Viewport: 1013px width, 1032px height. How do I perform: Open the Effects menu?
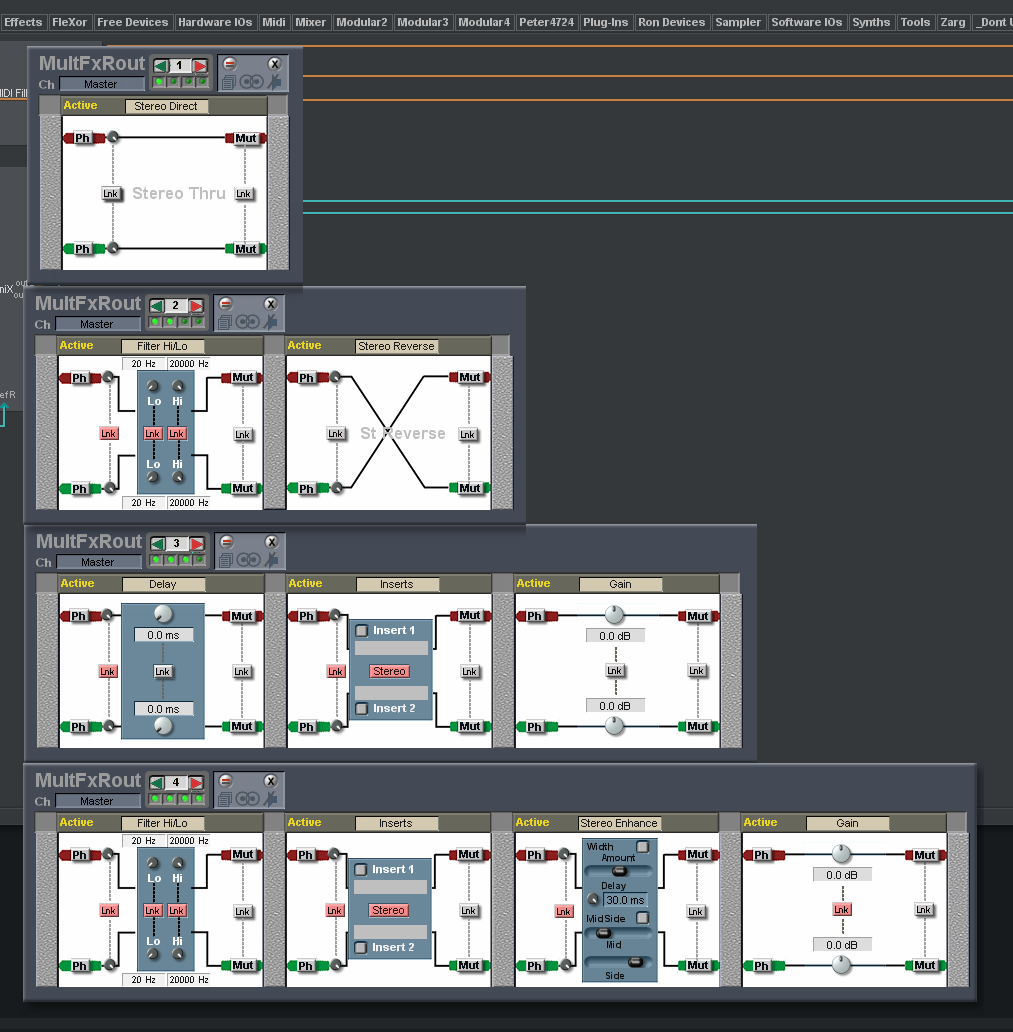tap(23, 21)
